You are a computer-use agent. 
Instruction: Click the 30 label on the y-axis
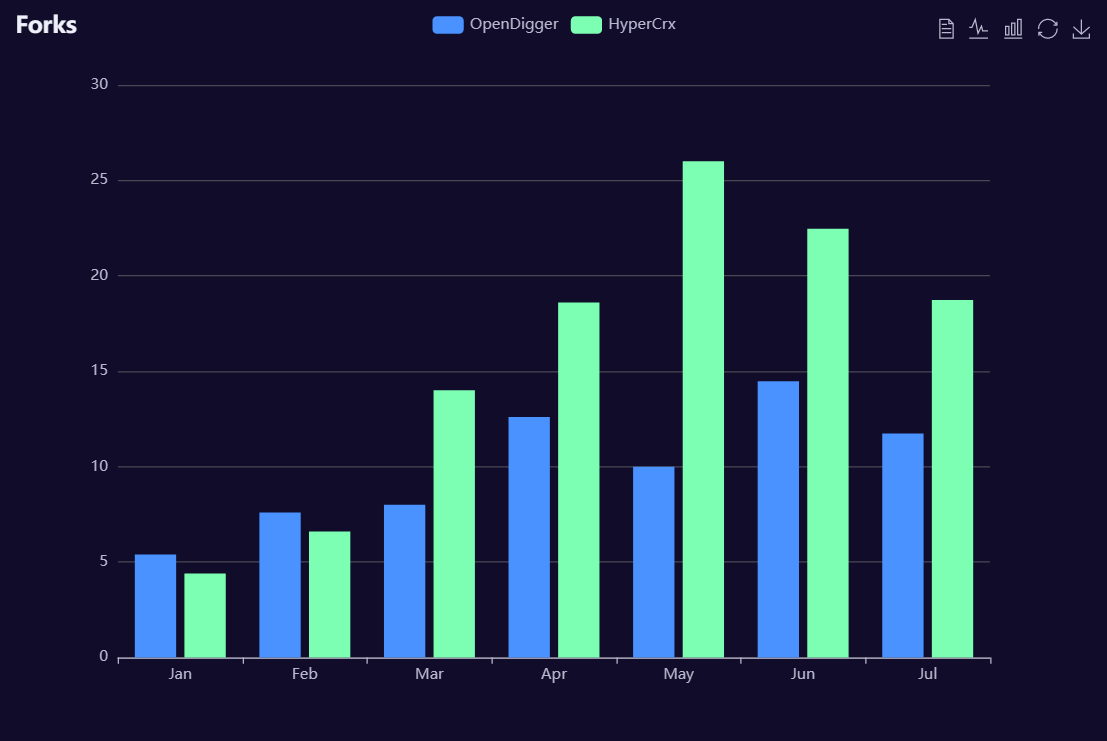click(x=99, y=83)
